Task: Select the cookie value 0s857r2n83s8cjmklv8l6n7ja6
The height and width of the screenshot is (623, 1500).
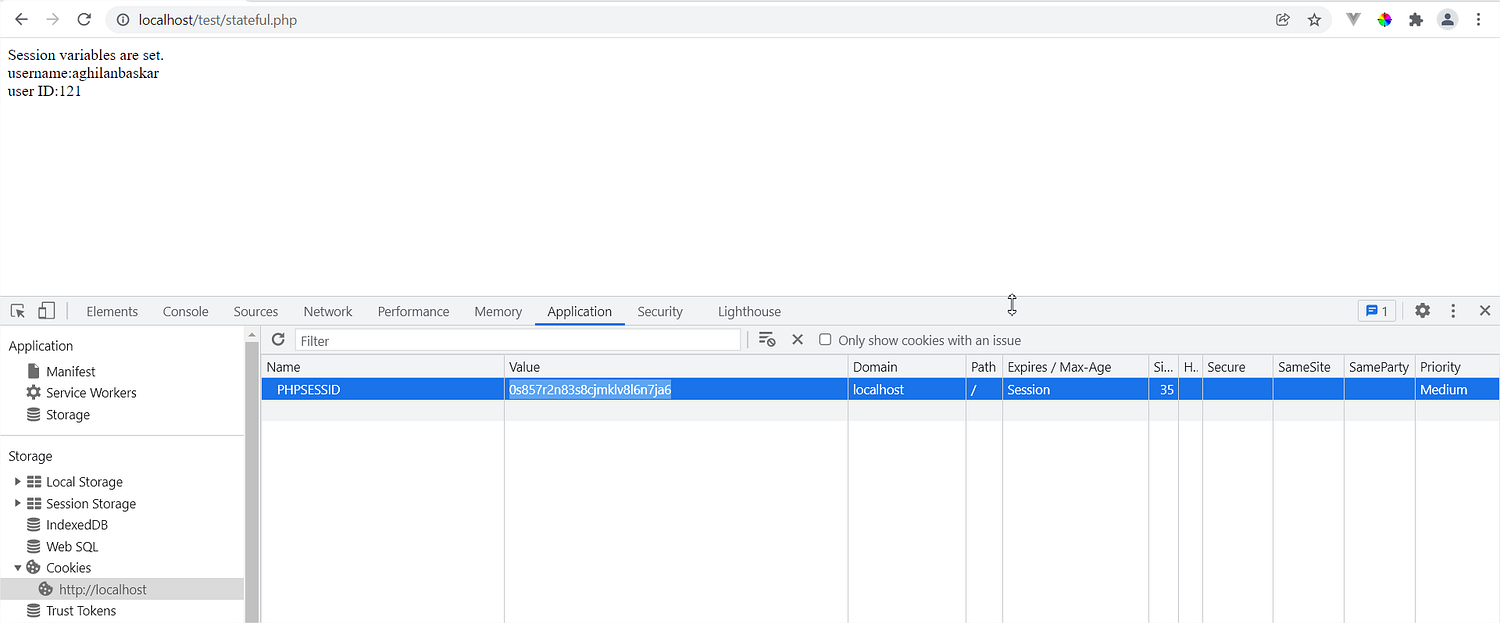Action: pos(590,390)
